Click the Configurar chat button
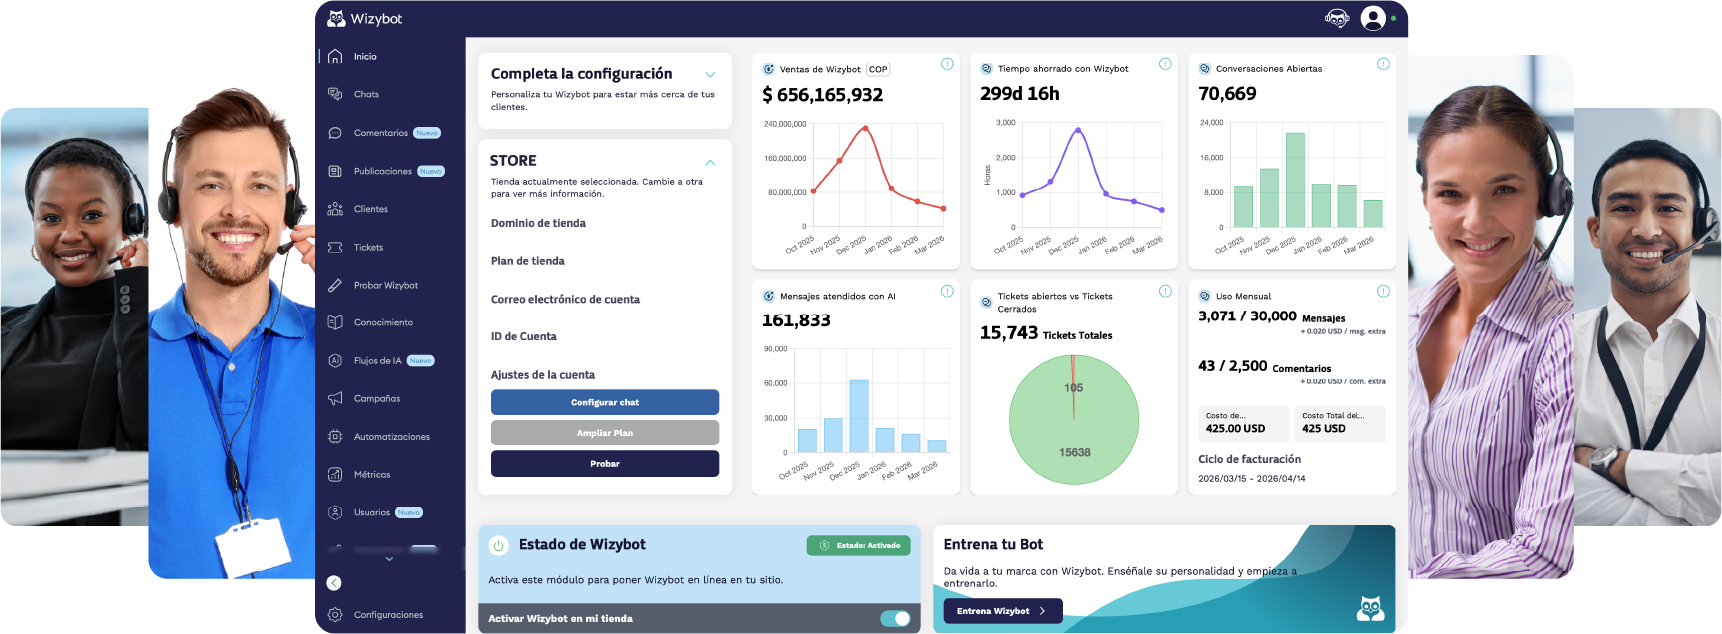Image resolution: width=1722 pixels, height=634 pixels. coord(604,402)
